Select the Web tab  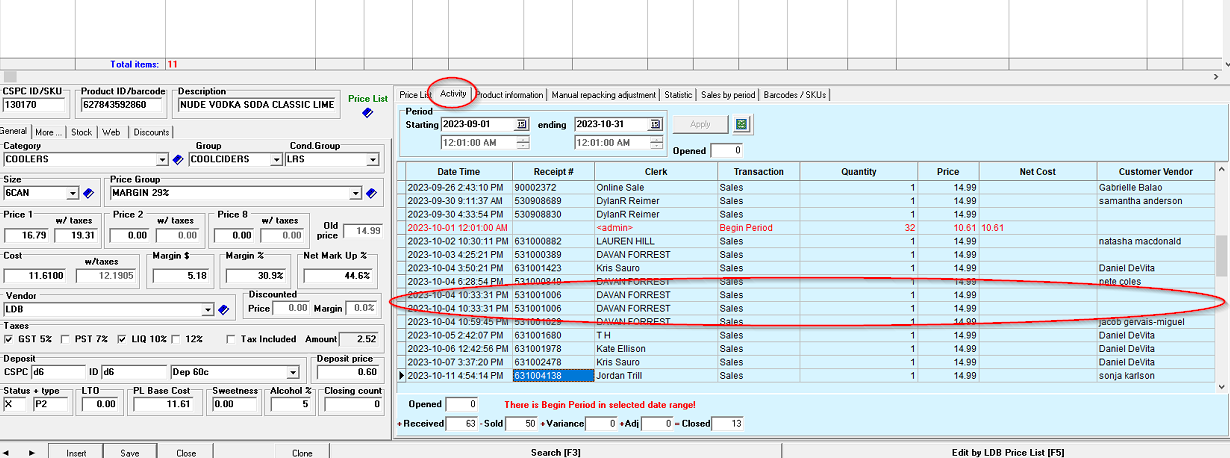click(111, 132)
